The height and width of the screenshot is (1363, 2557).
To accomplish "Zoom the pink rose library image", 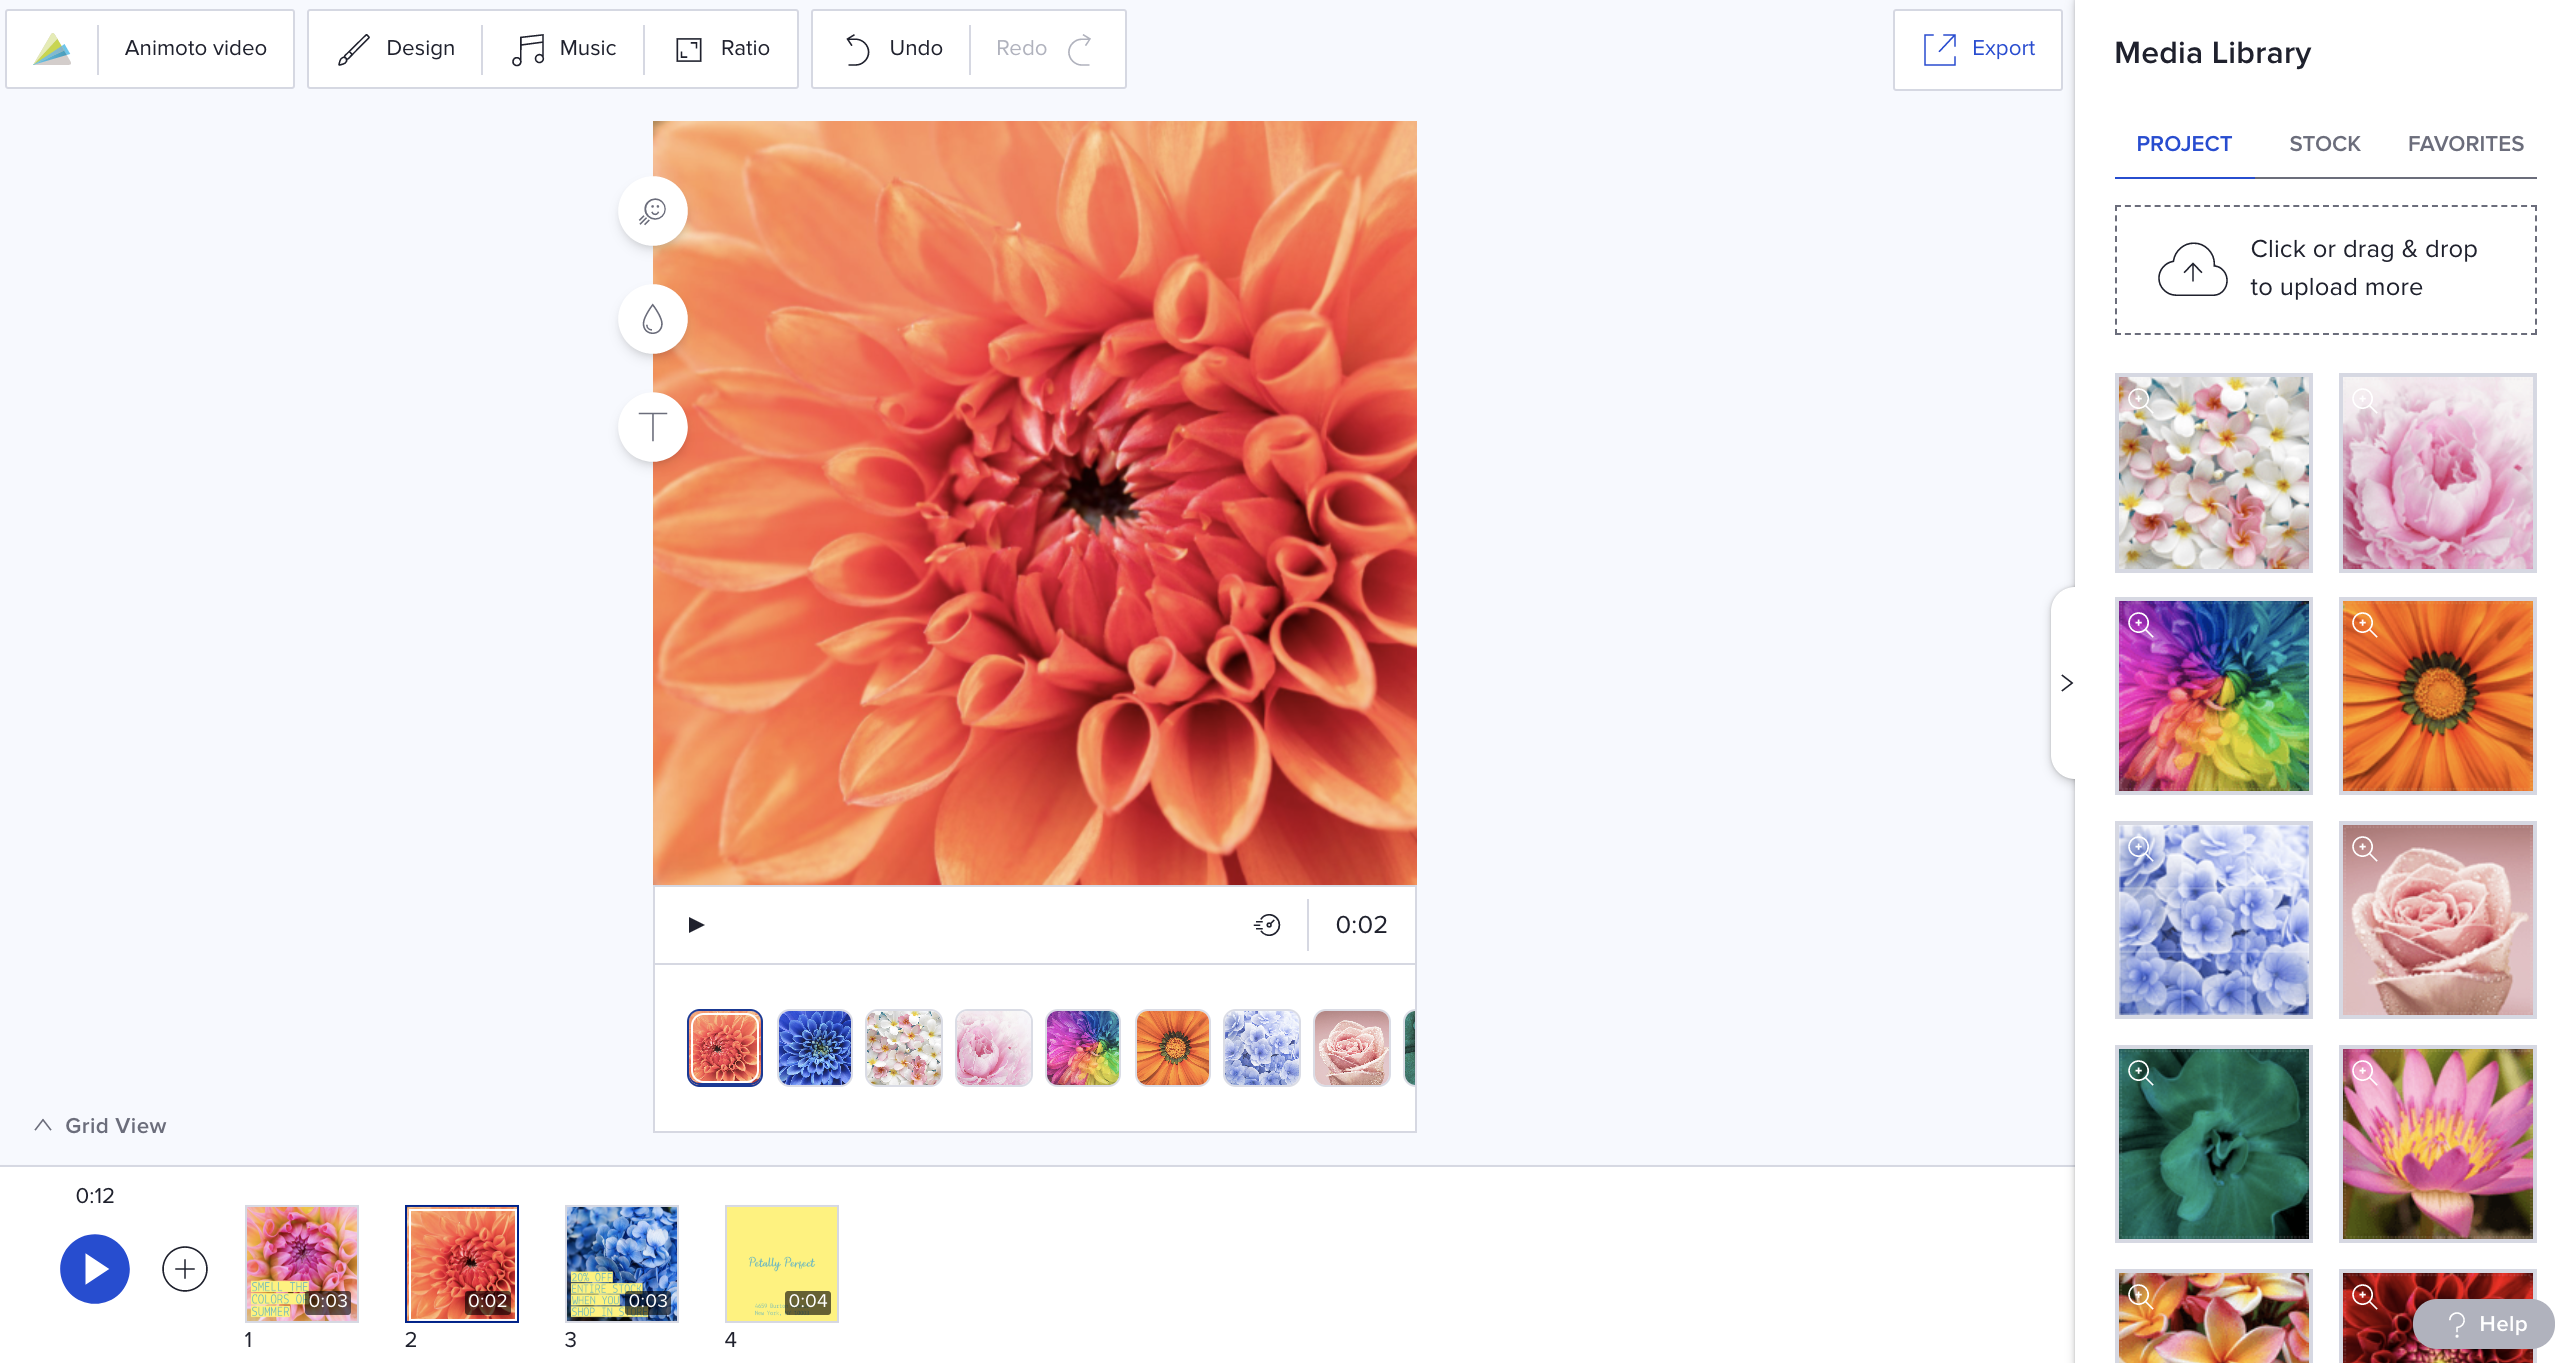I will pyautogui.click(x=2364, y=849).
